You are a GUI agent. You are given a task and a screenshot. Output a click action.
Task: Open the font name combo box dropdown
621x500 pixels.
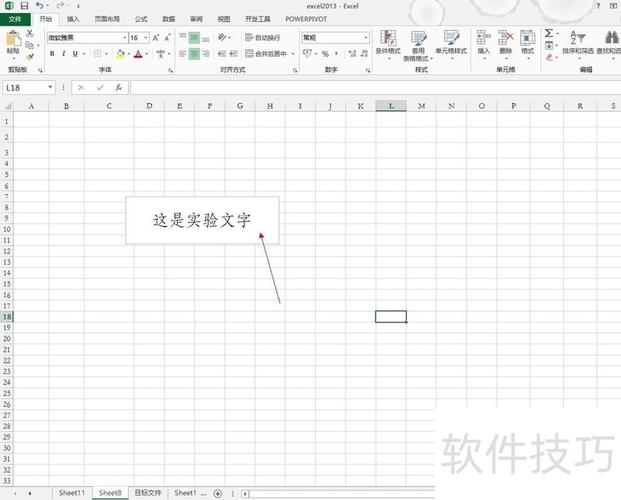click(x=125, y=38)
